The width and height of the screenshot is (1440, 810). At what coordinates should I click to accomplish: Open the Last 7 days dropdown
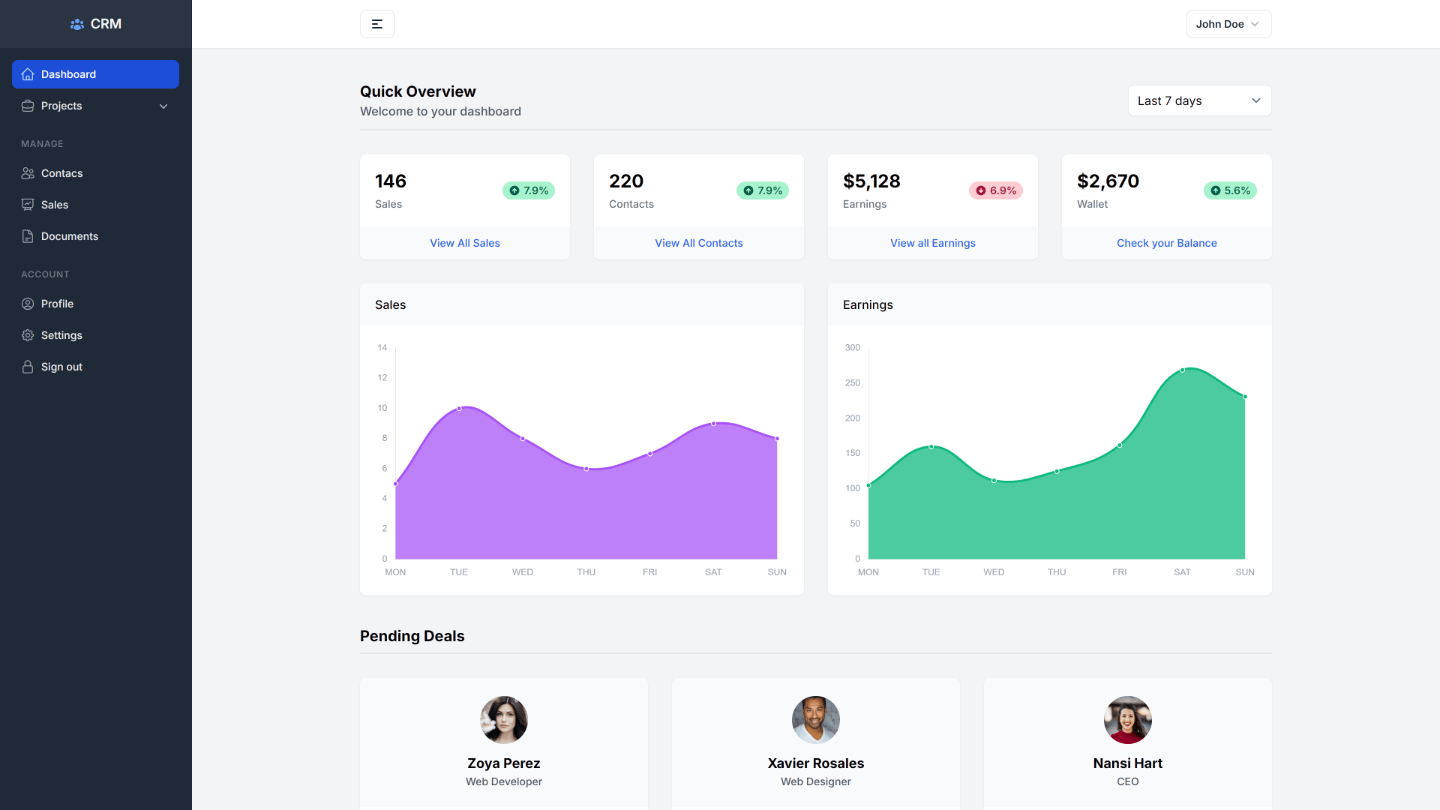[x=1199, y=100]
